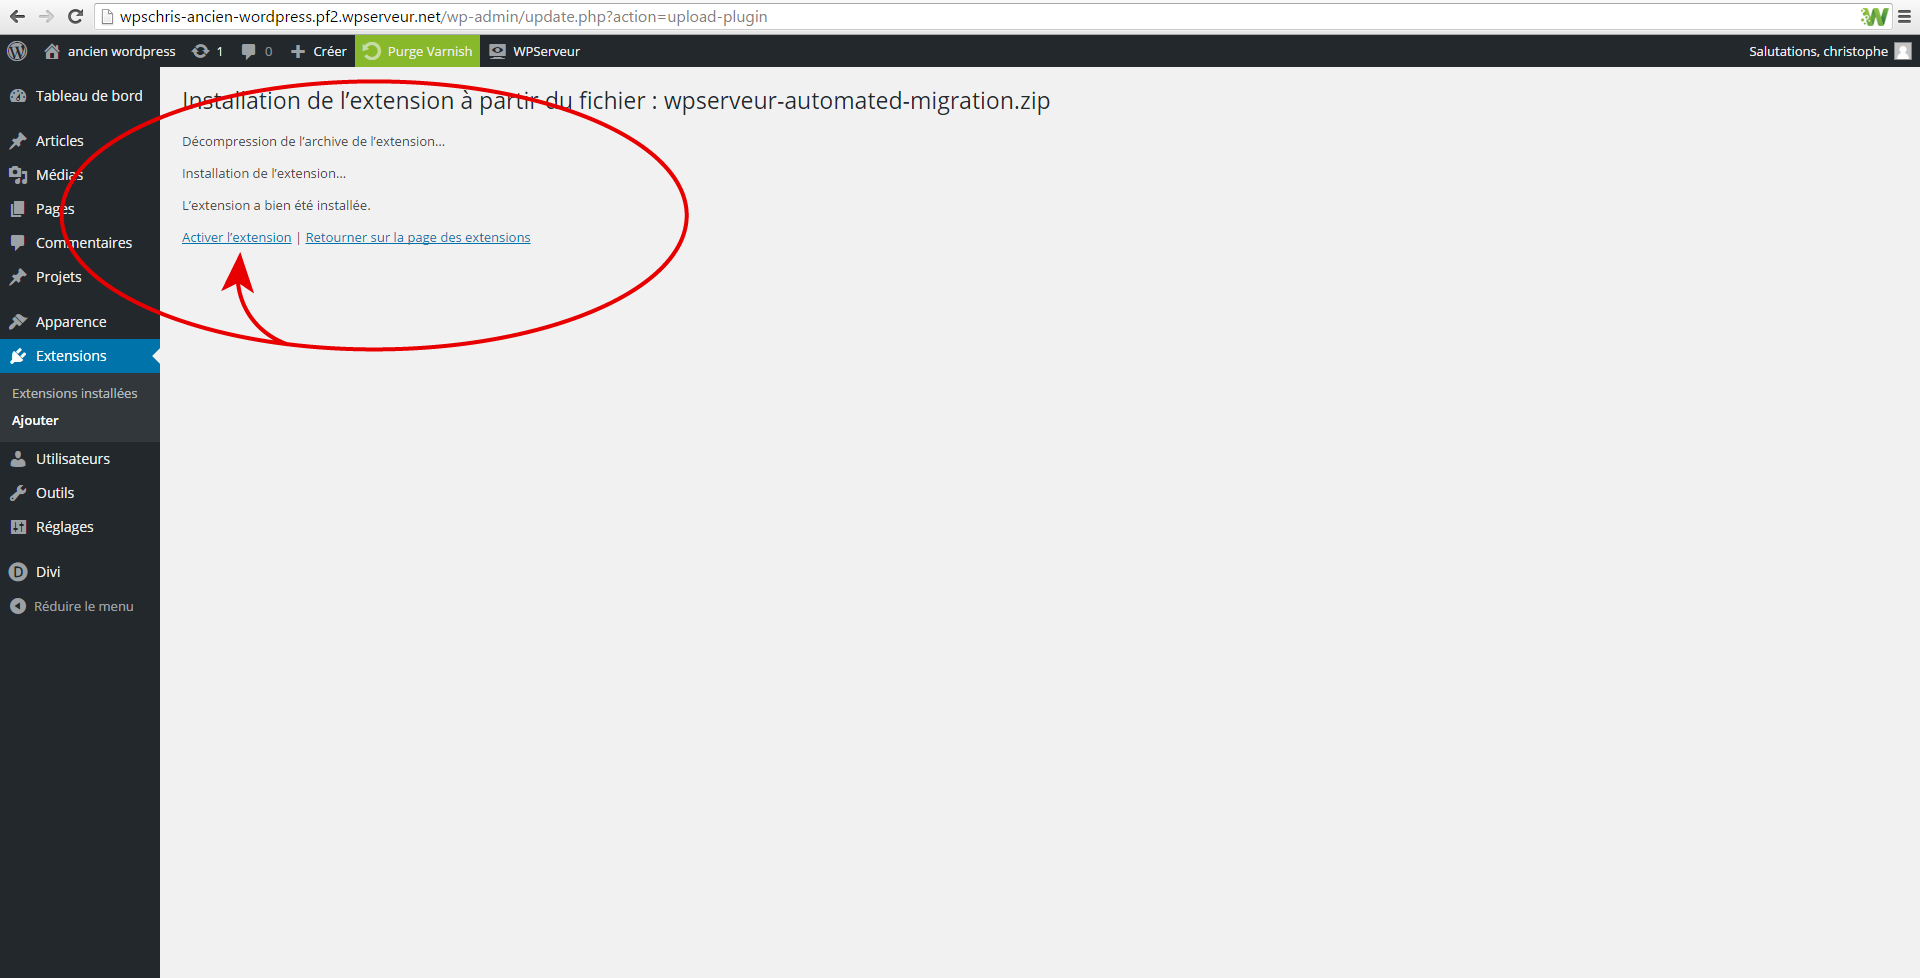Open the Chrome hamburger menu icon
The height and width of the screenshot is (978, 1920).
point(1904,16)
